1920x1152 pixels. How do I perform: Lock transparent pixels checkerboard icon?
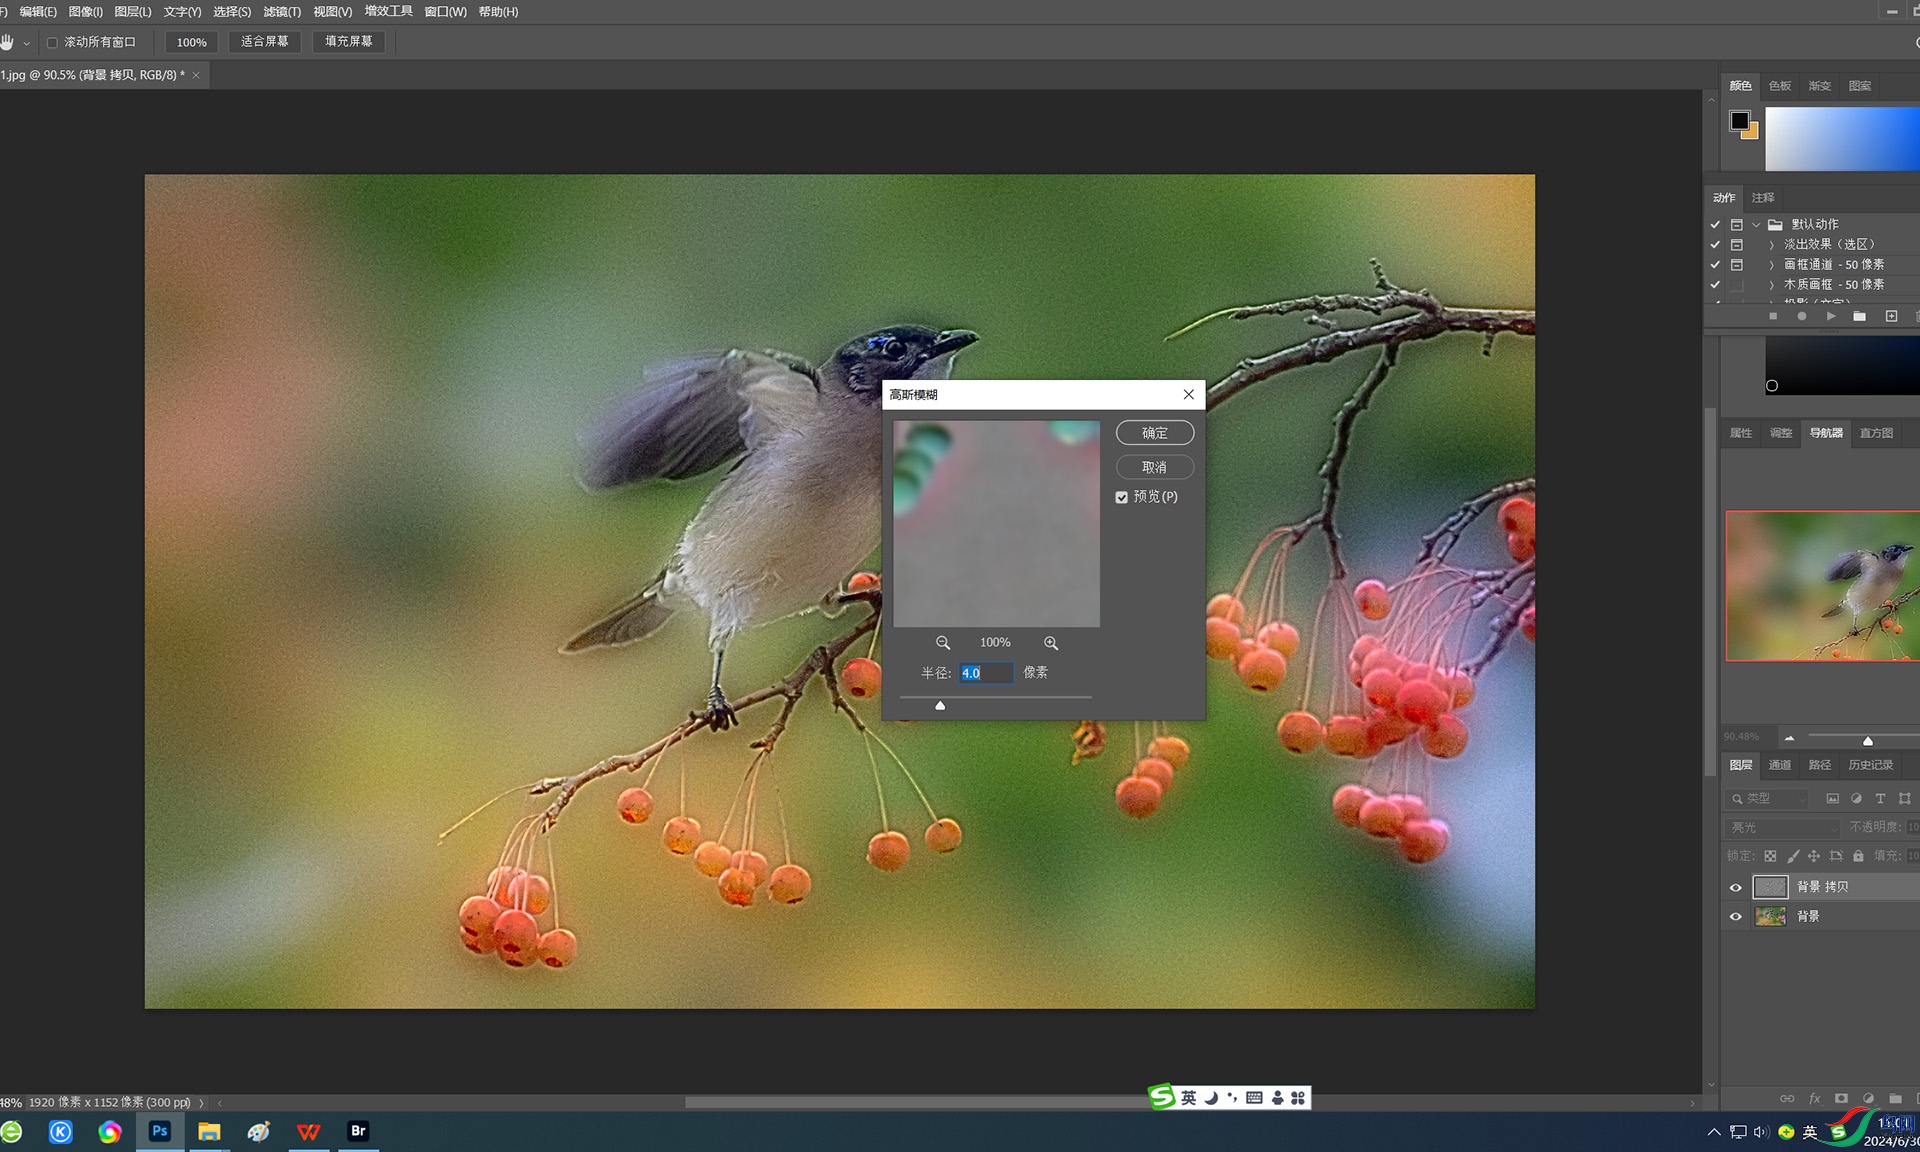1770,856
